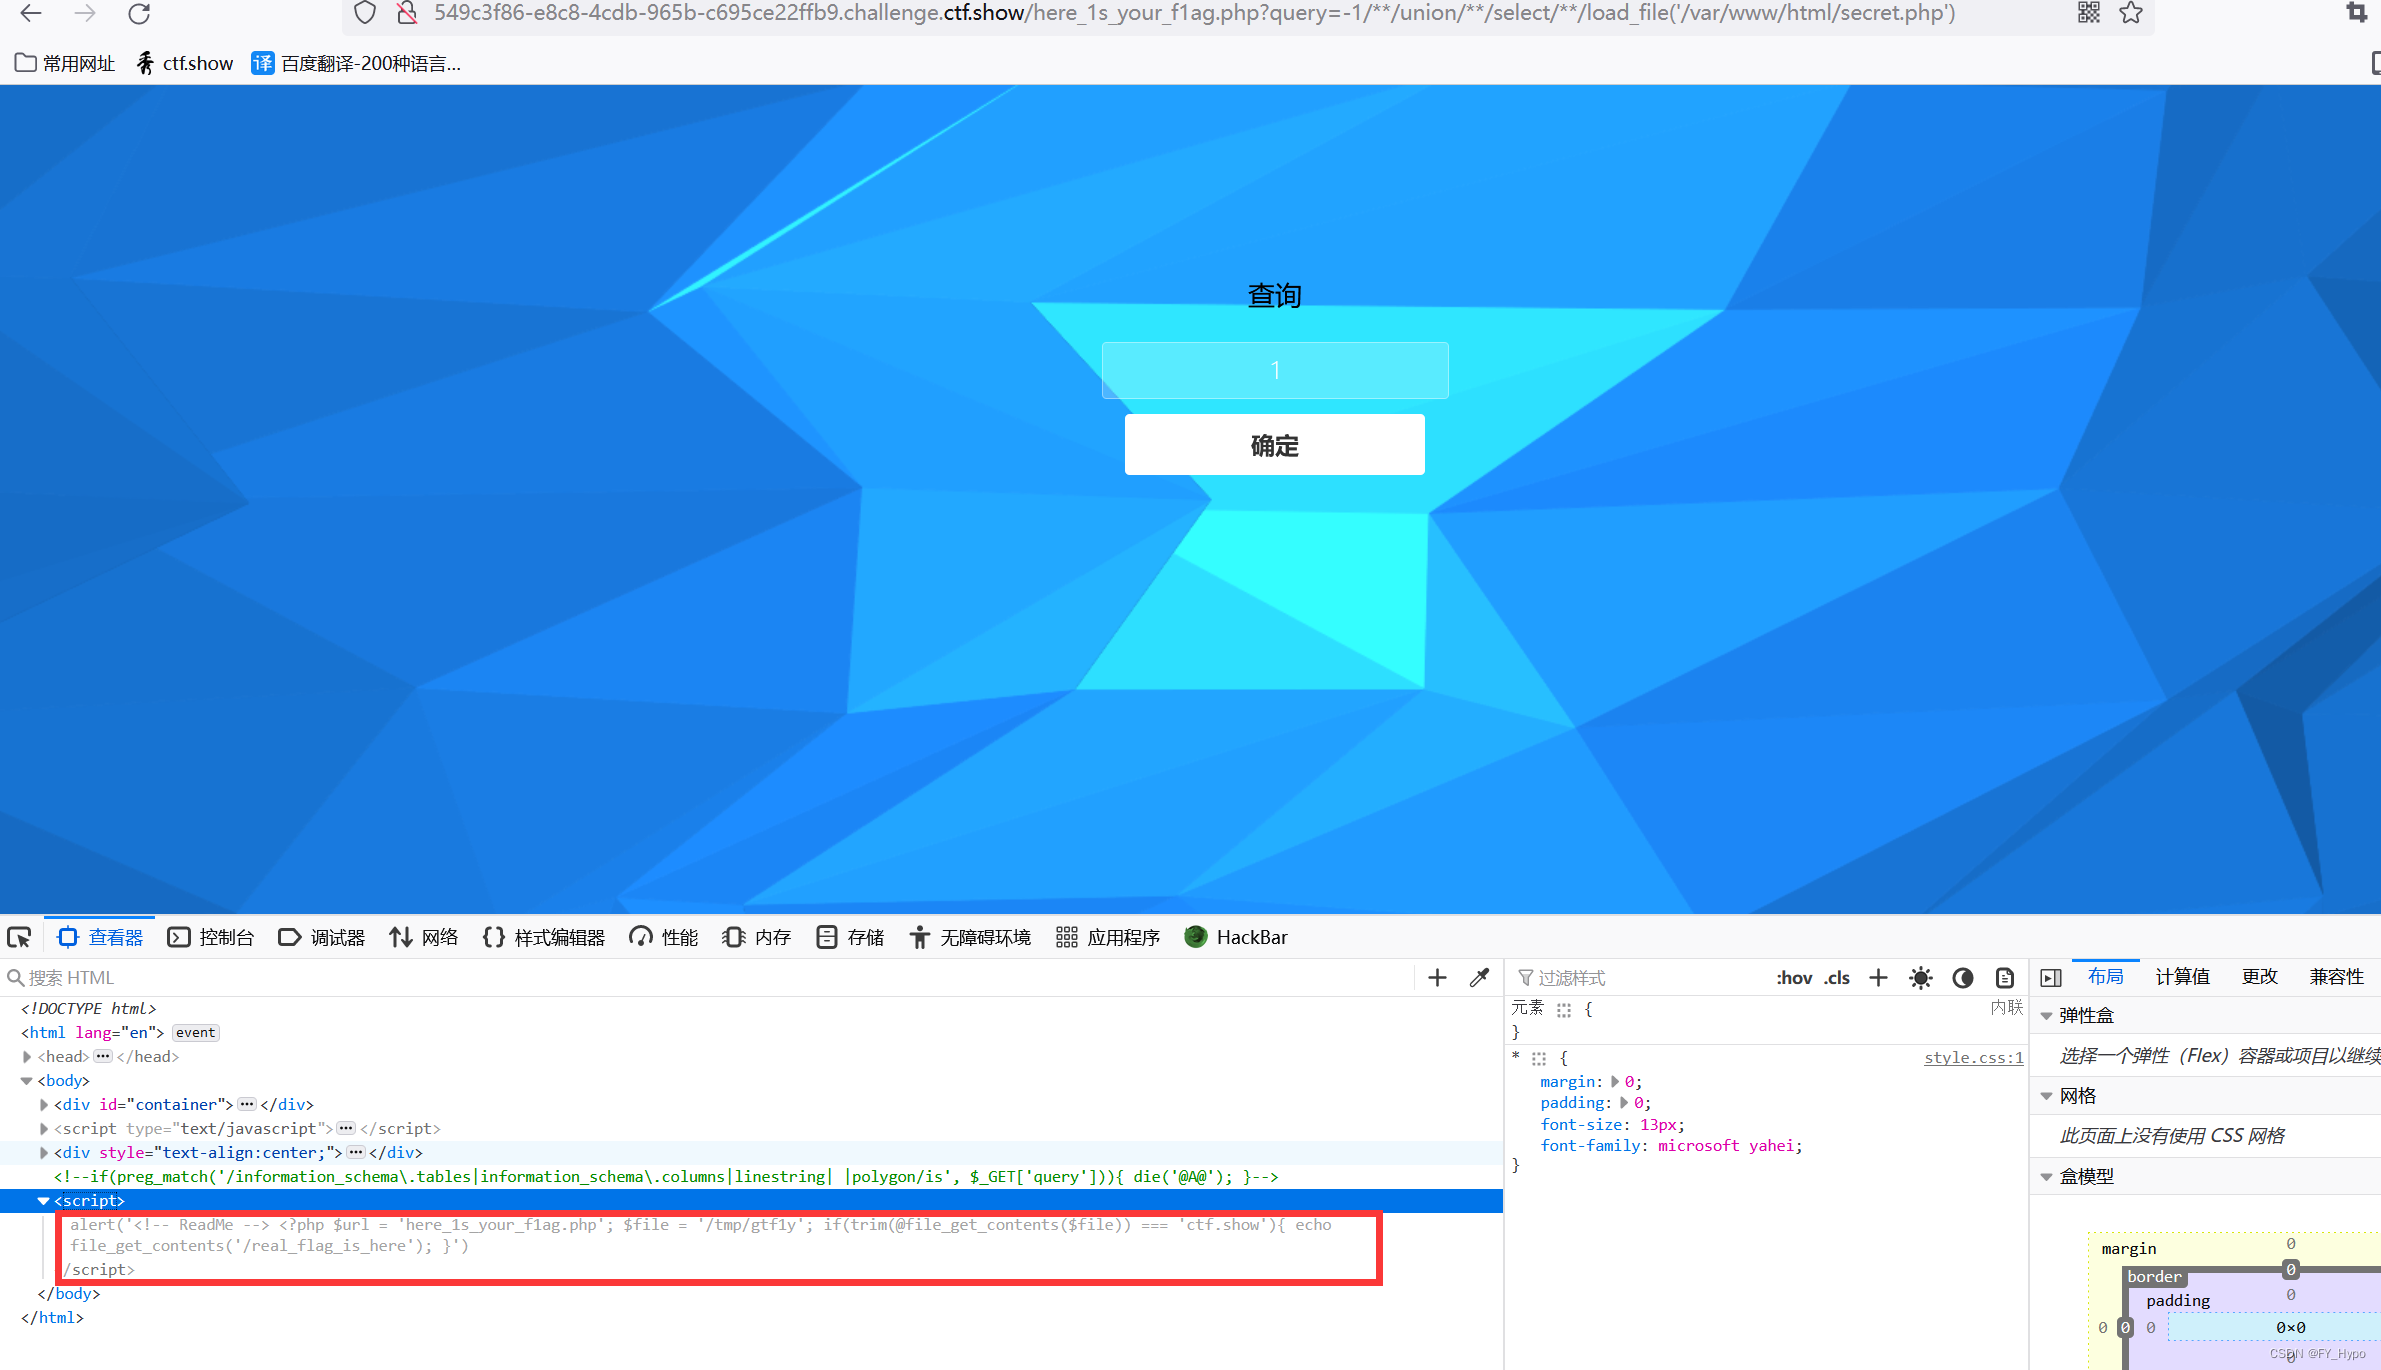Switch to the 计算值 computed tab
Image resolution: width=2381 pixels, height=1370 pixels.
pyautogui.click(x=2183, y=977)
